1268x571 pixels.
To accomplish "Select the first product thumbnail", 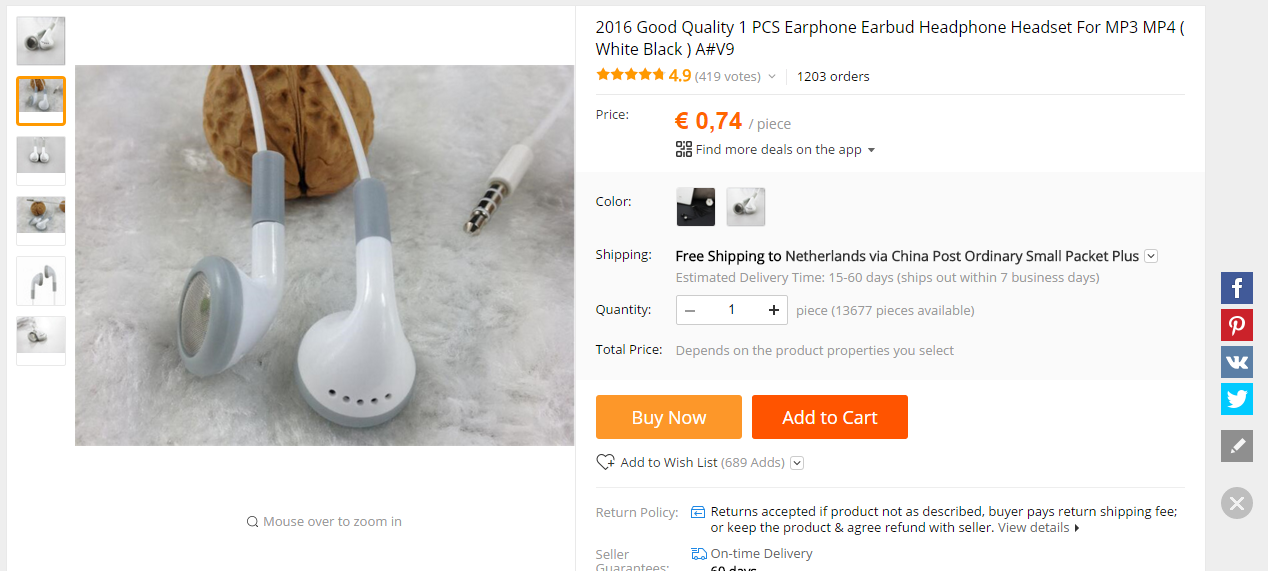I will (41, 41).
